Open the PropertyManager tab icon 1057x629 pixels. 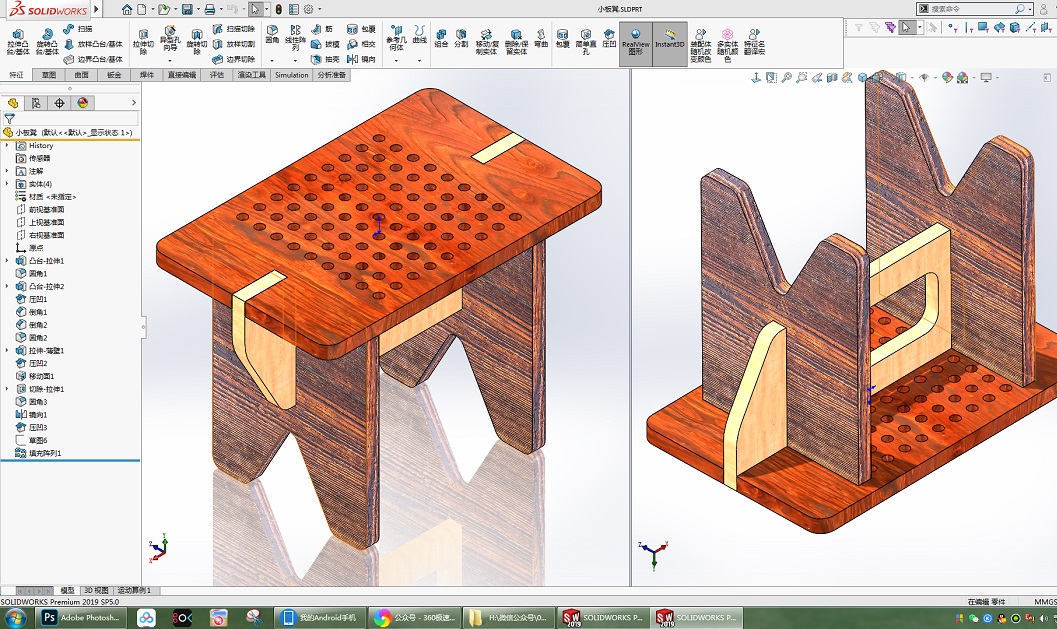[x=36, y=103]
